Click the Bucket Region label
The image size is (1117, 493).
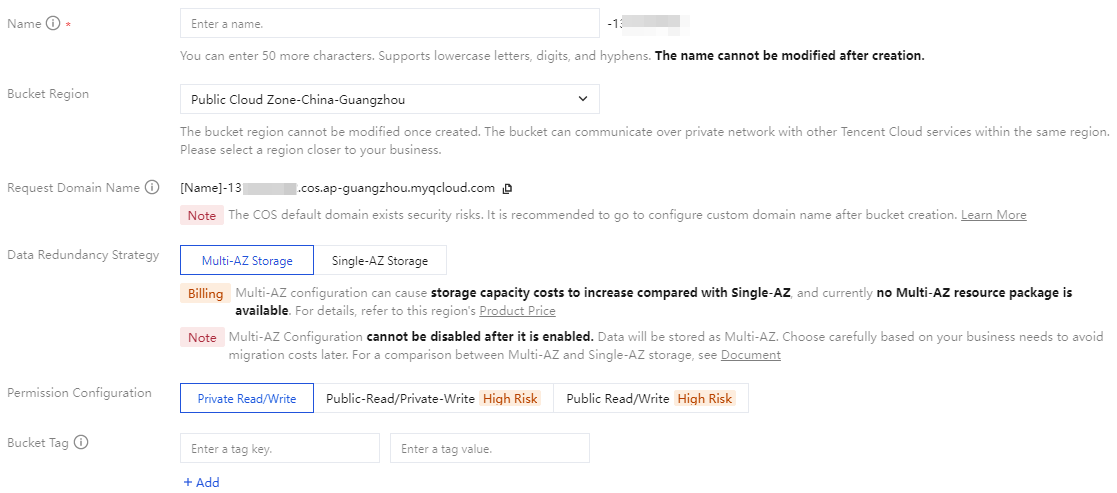[x=48, y=94]
